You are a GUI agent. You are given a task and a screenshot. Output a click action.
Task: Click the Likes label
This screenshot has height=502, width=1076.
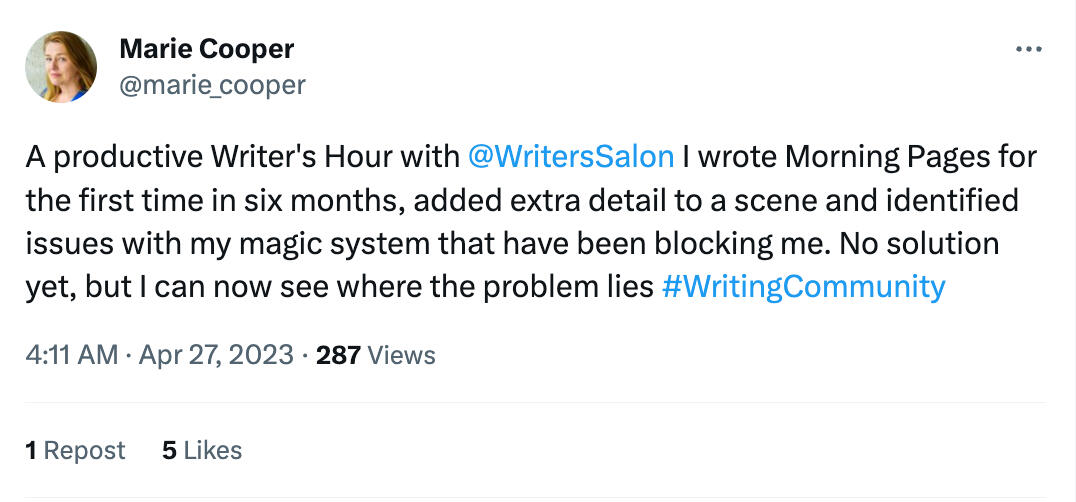213,450
